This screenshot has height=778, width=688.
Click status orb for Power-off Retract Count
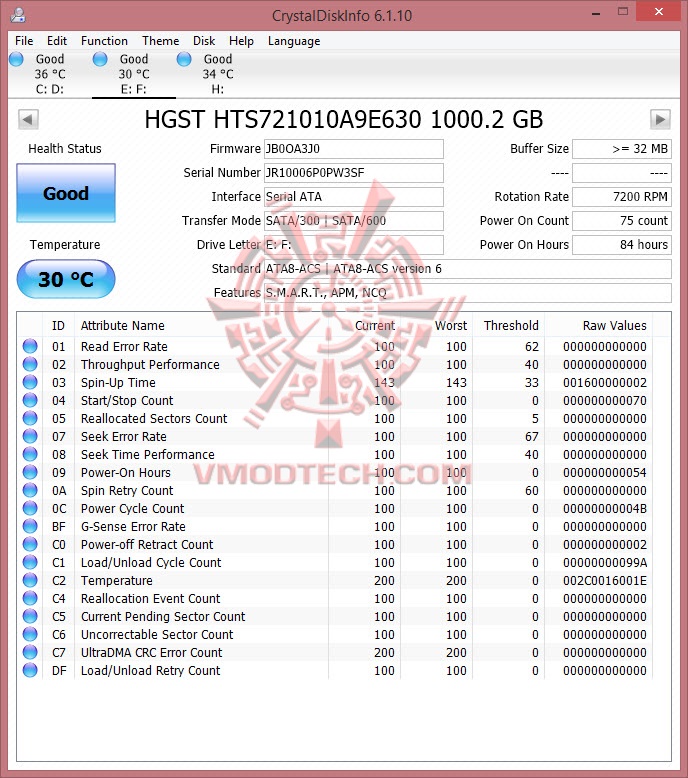[30, 544]
